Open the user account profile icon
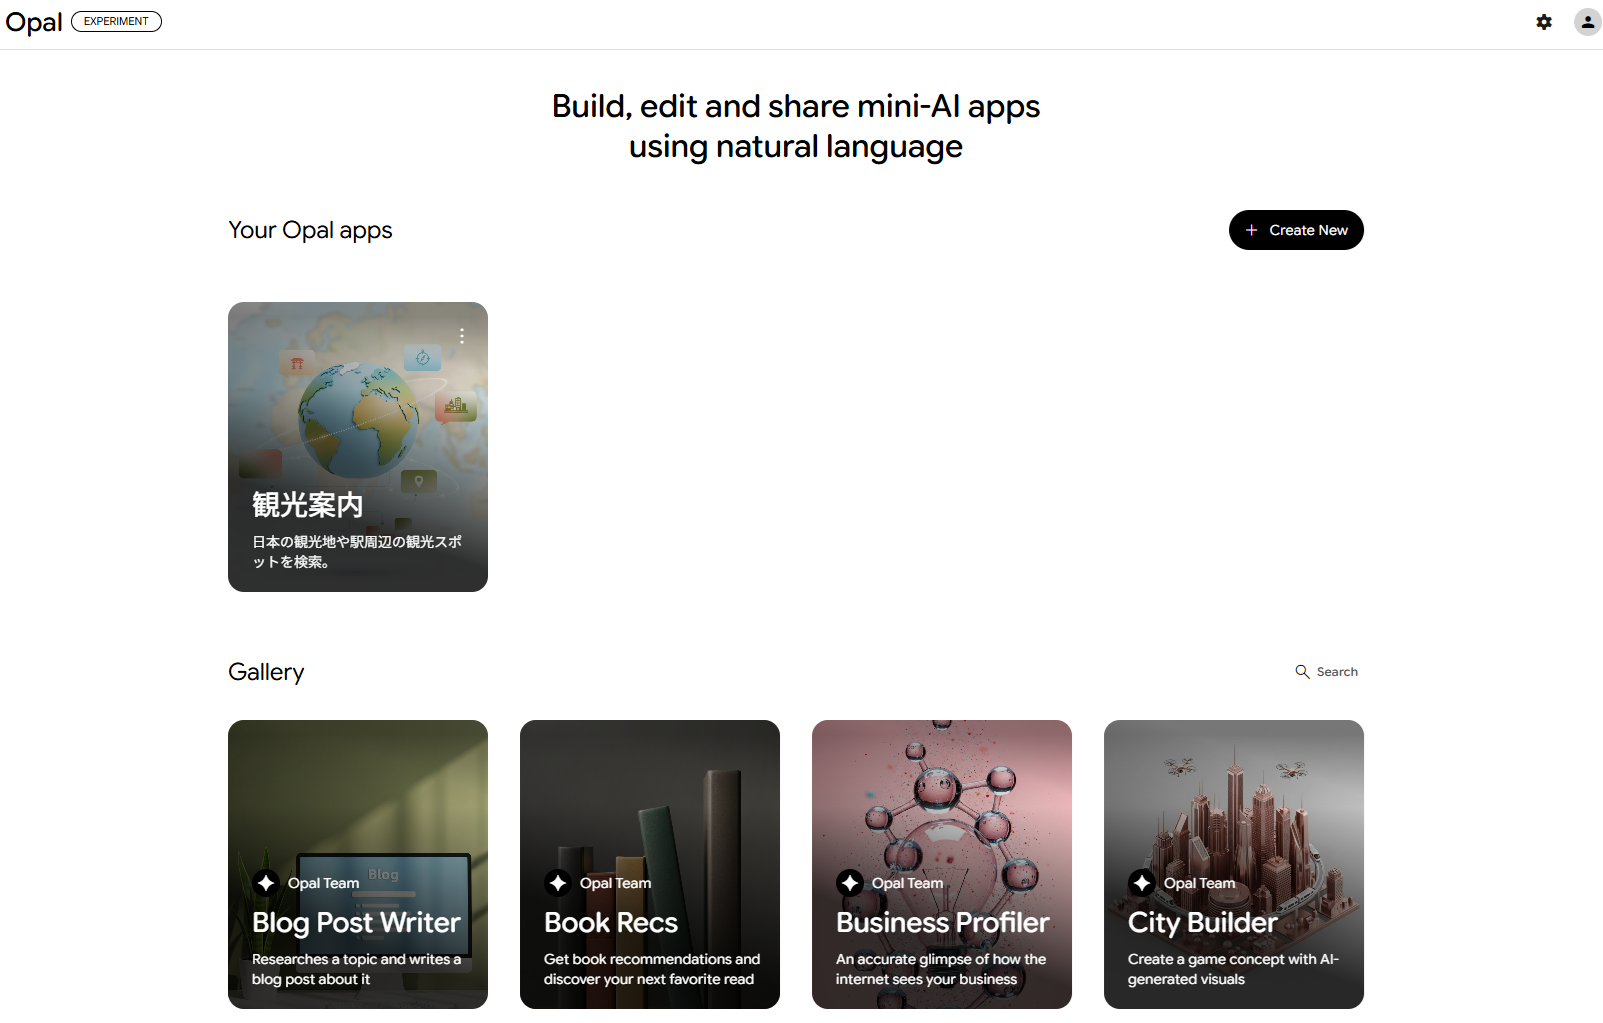This screenshot has height=1023, width=1603. [x=1587, y=22]
